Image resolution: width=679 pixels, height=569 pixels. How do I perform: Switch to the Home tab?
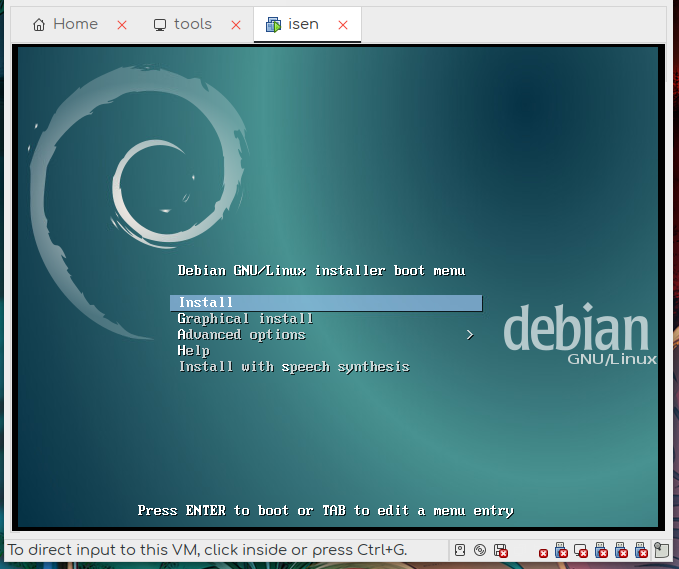[75, 25]
